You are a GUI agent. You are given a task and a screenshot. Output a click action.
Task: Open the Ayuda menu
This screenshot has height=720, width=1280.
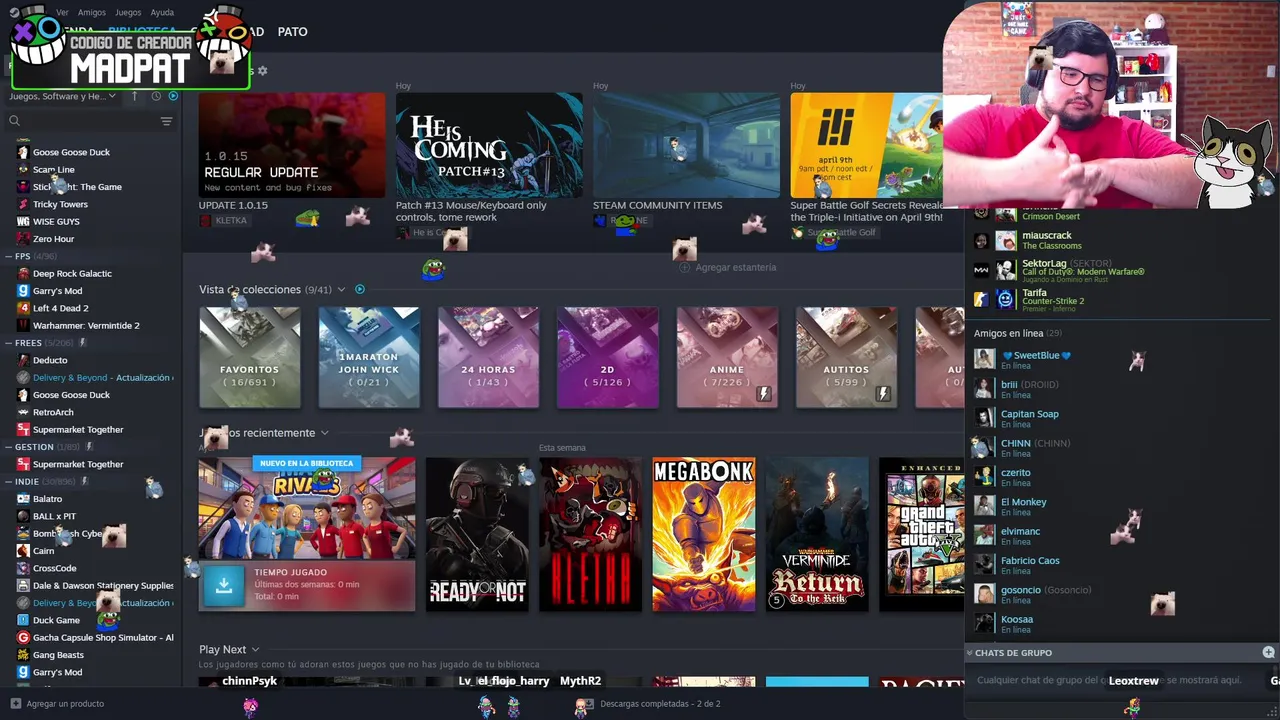coord(162,12)
